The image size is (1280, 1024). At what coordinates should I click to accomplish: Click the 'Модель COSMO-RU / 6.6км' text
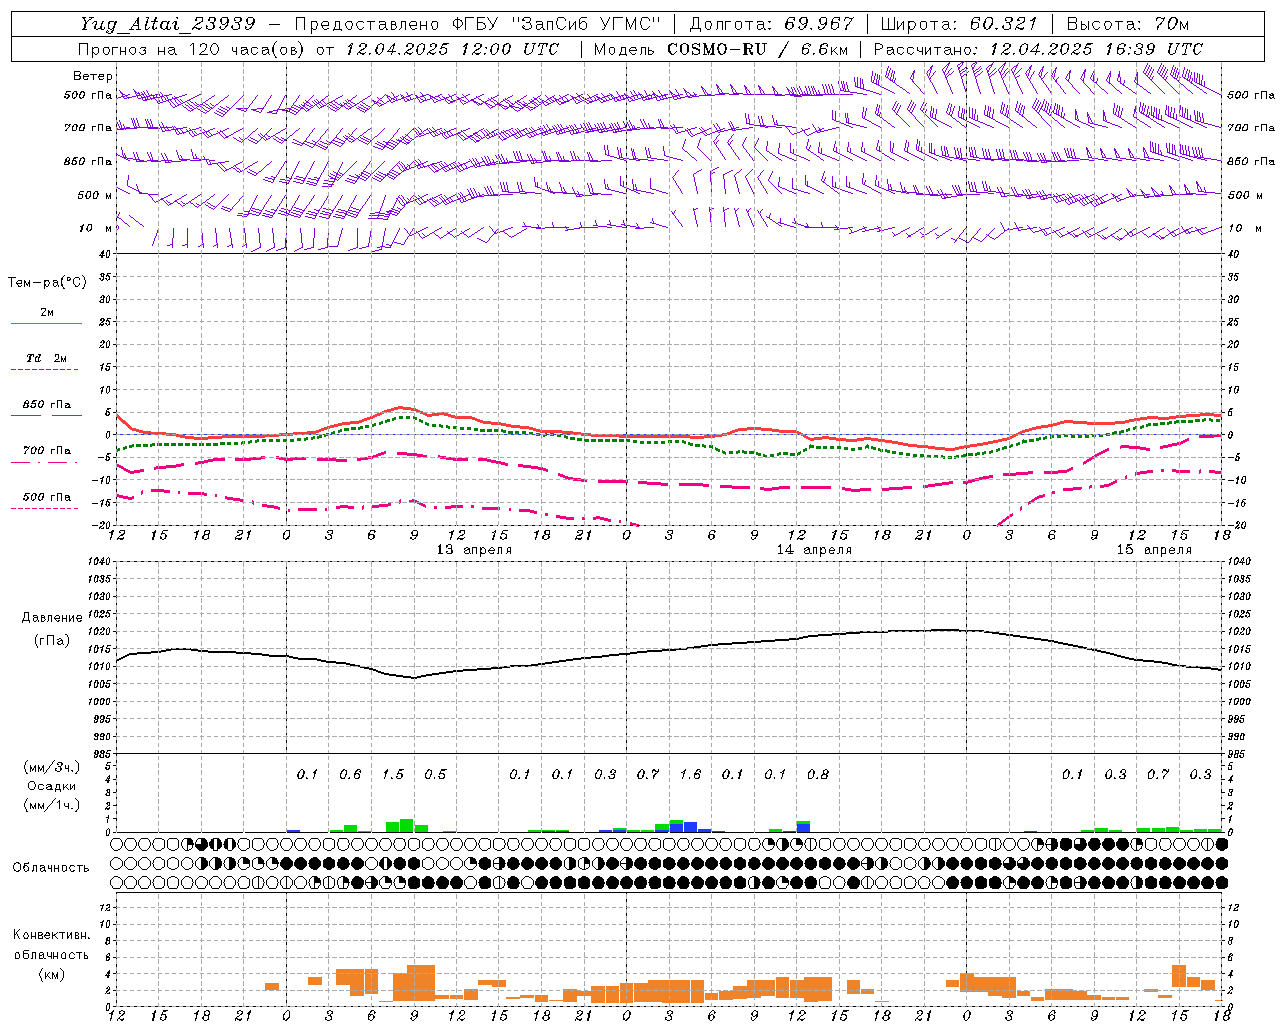721,49
